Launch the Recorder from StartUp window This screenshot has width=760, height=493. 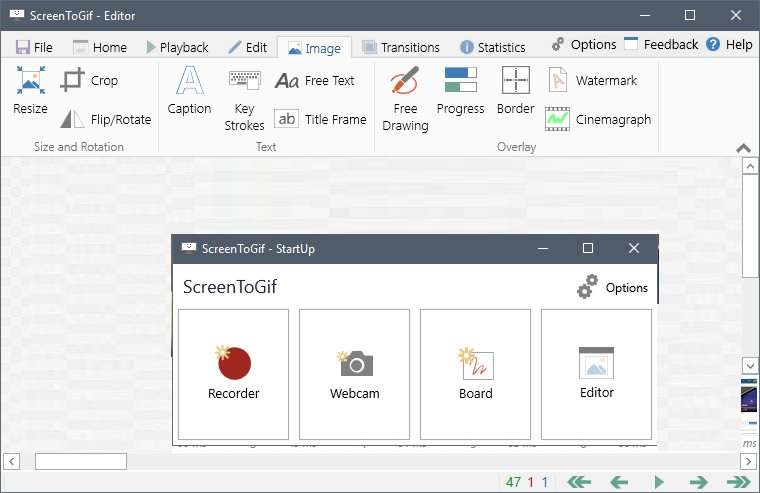click(233, 374)
